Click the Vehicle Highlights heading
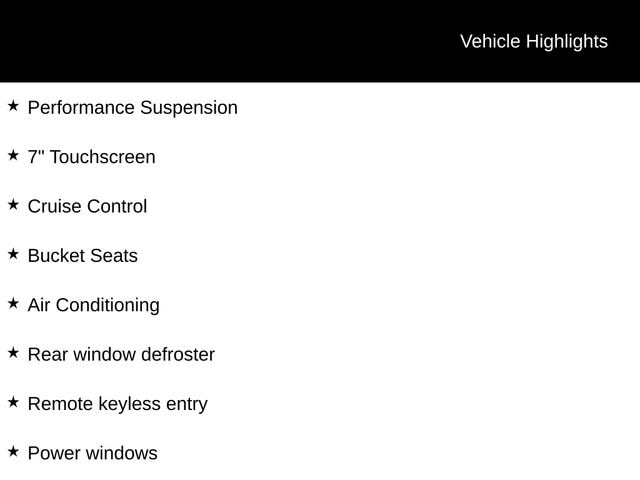 (533, 42)
